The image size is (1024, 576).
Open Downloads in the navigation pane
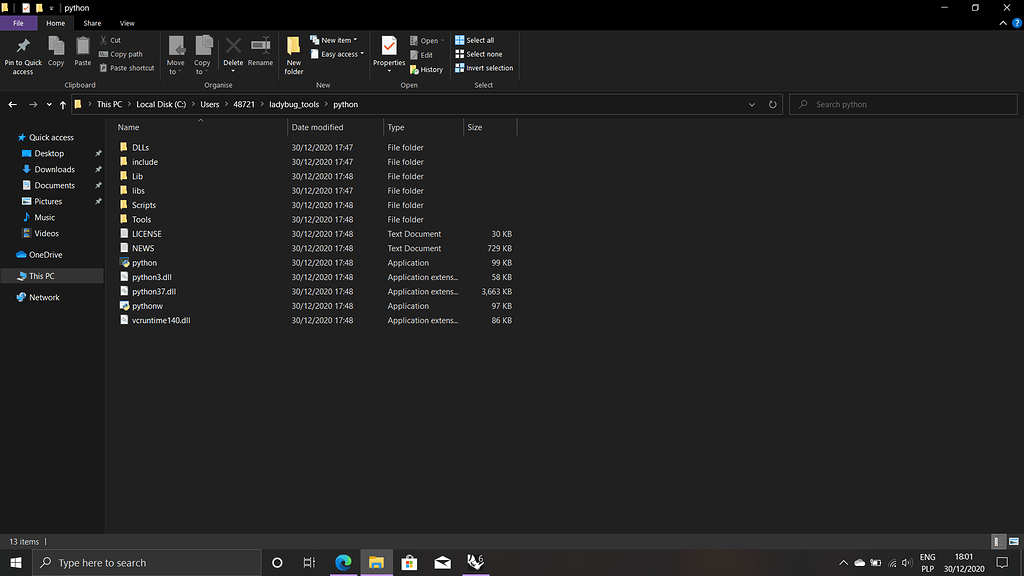(54, 169)
